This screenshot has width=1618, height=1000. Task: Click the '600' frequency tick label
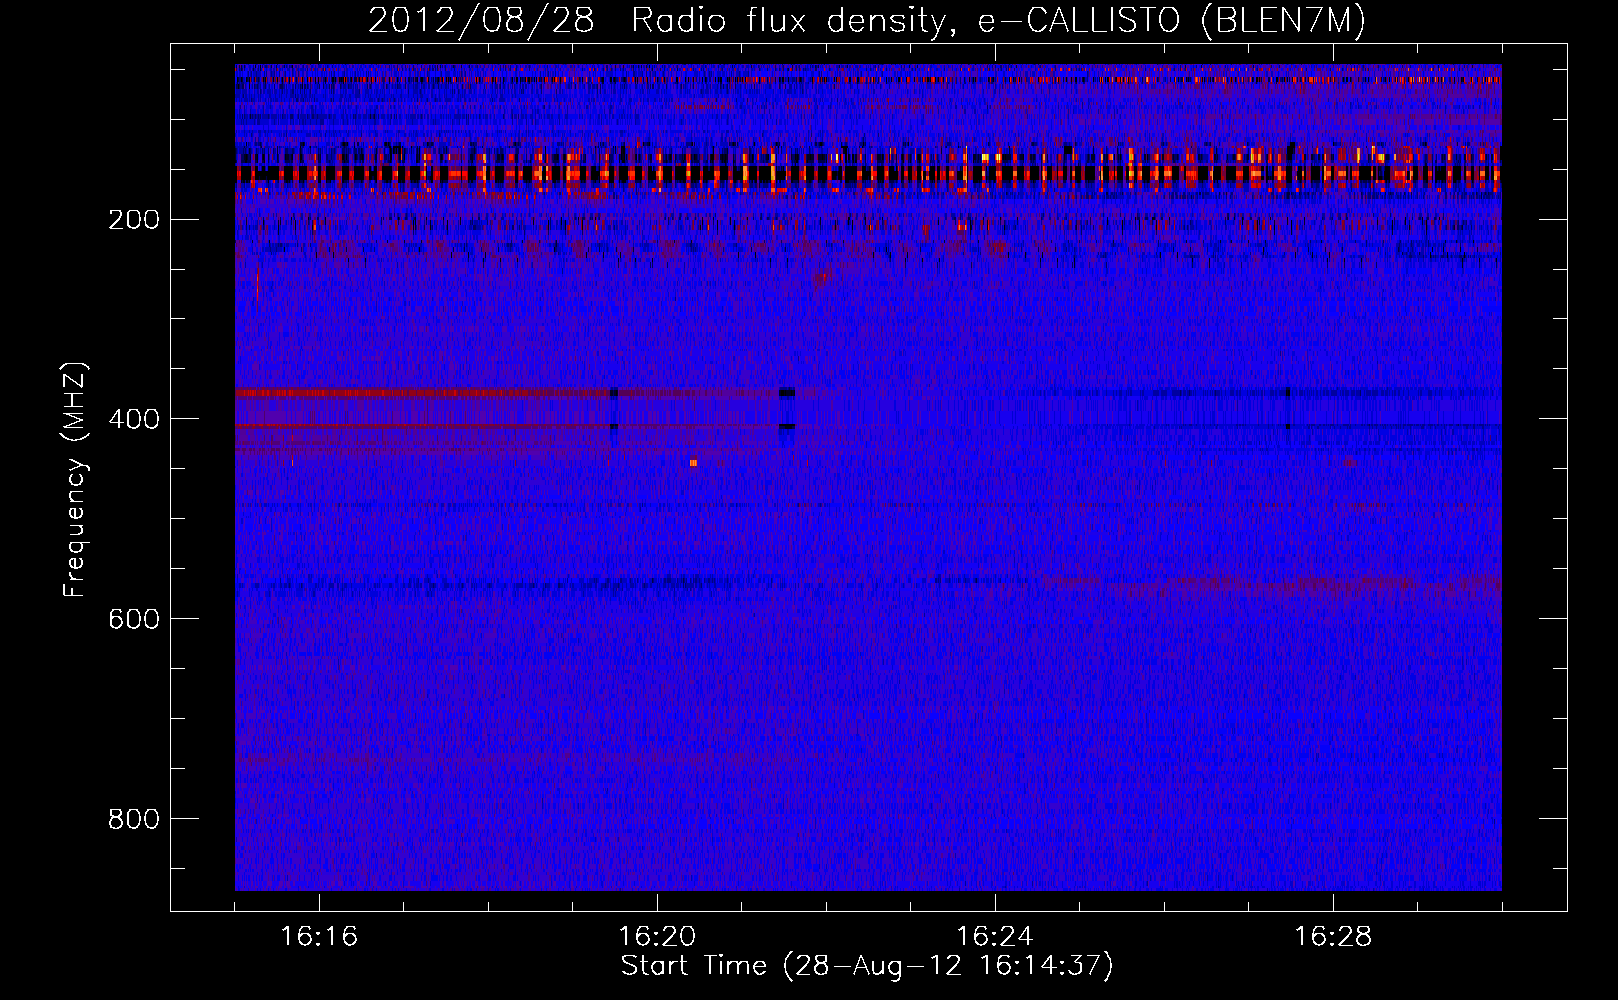tap(134, 619)
